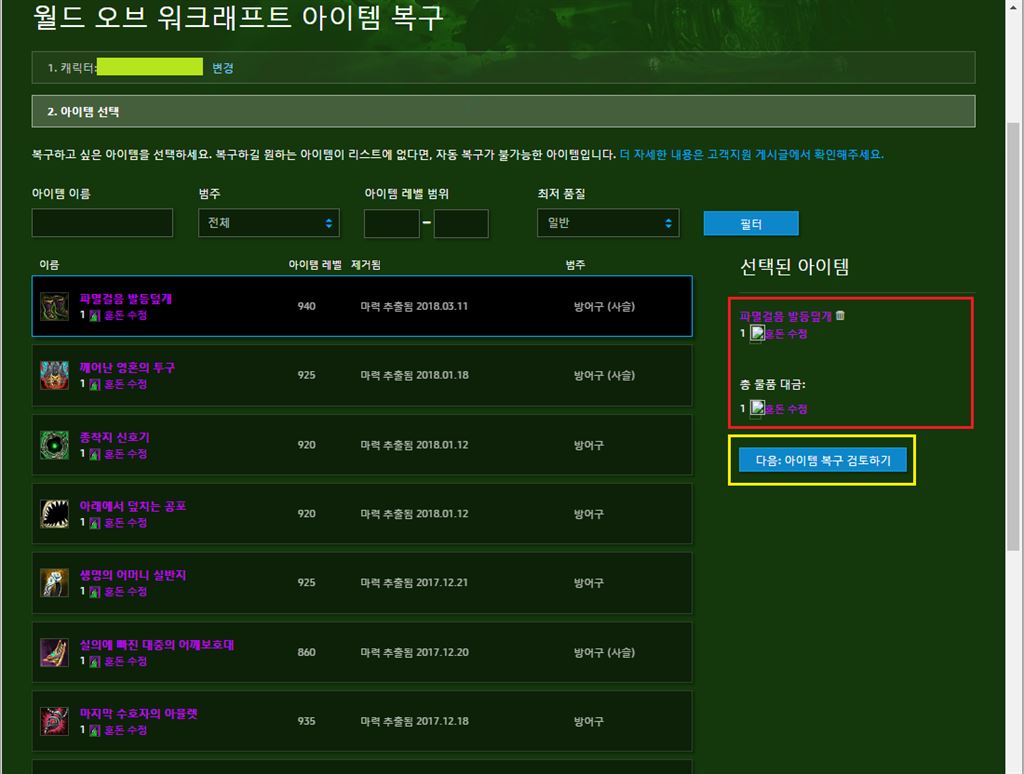Click the boots icon of 파멸걸음 발등덮개

coord(54,306)
